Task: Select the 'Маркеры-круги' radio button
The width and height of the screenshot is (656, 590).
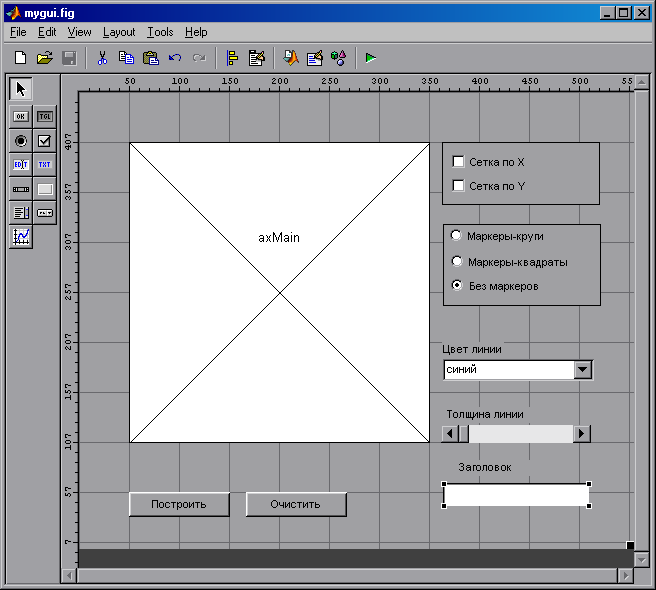Action: click(x=457, y=236)
